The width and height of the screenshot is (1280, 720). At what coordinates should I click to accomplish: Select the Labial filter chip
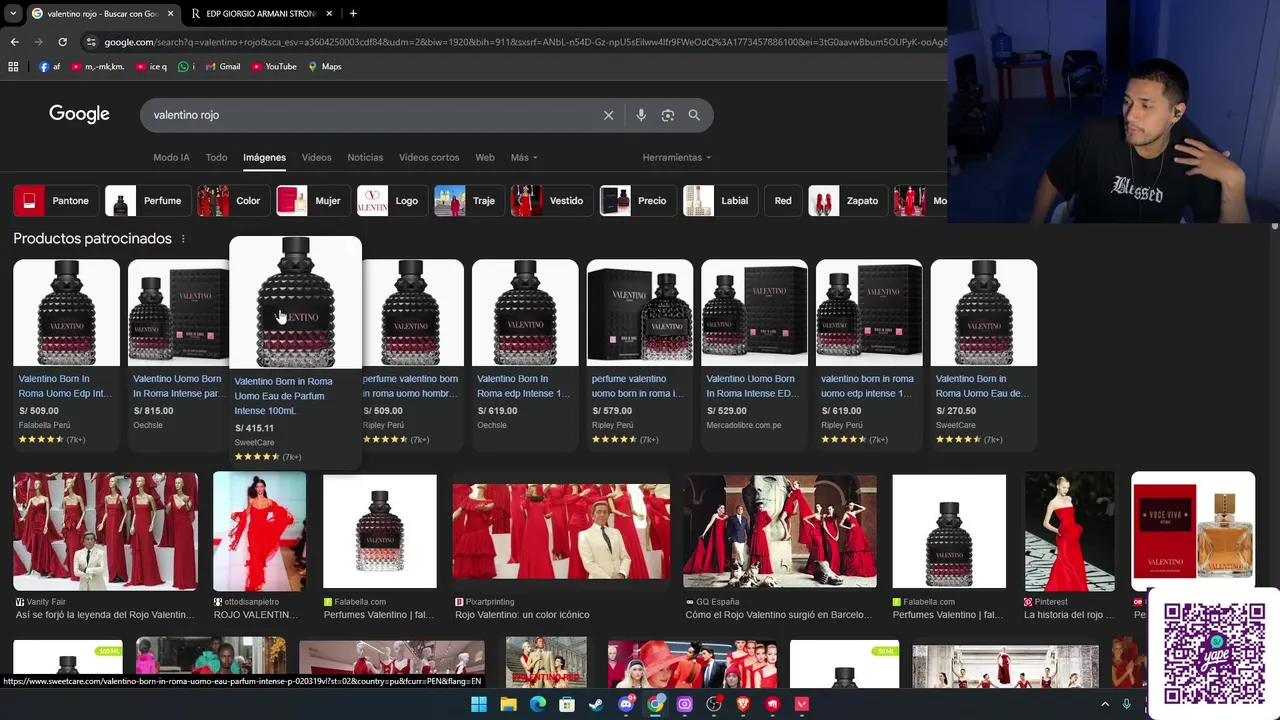tap(719, 201)
